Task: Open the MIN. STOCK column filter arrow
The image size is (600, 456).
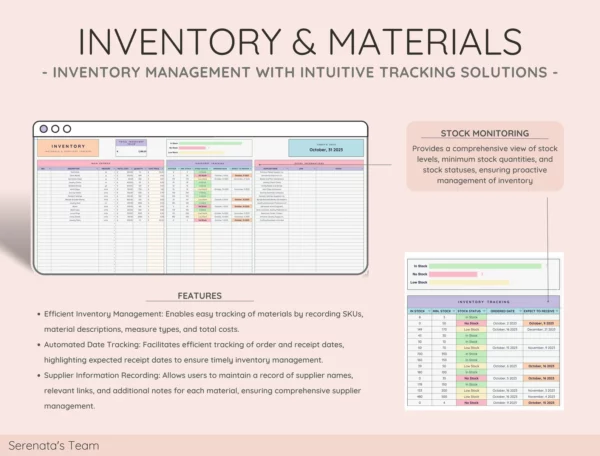Action: (x=454, y=311)
